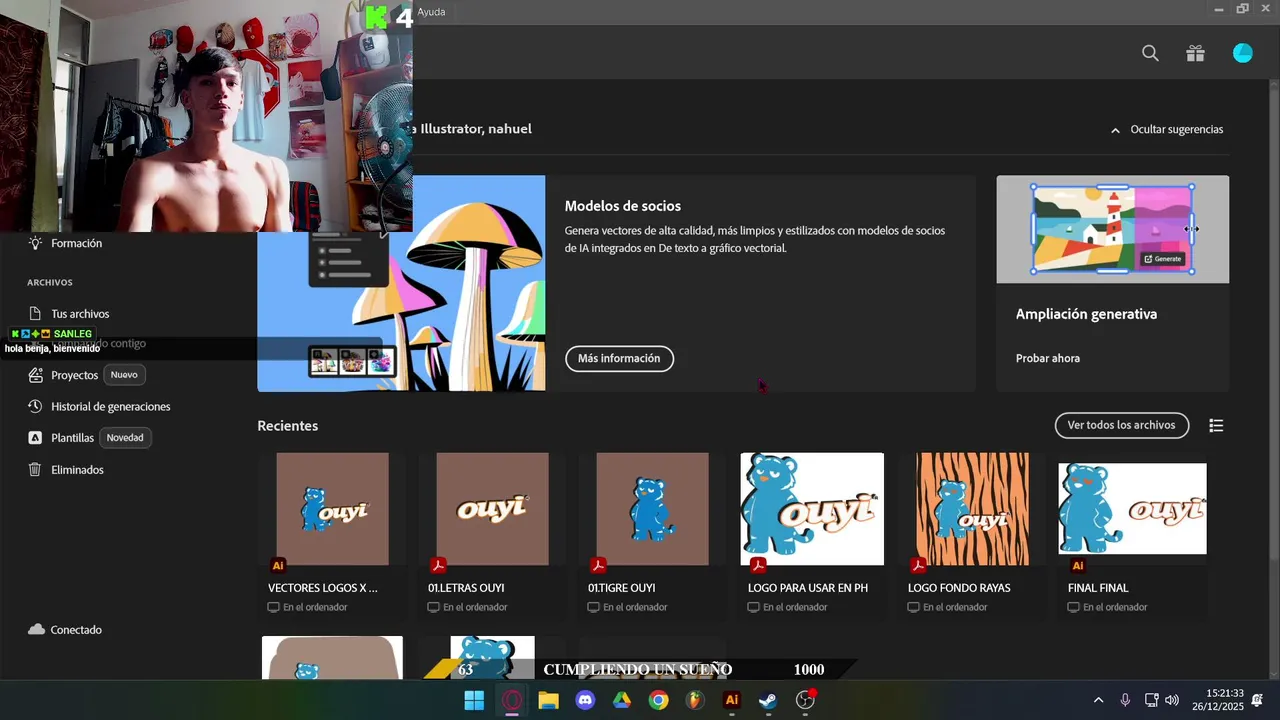Collapse suggestions with Ocultar sugerencias

tap(1167, 129)
